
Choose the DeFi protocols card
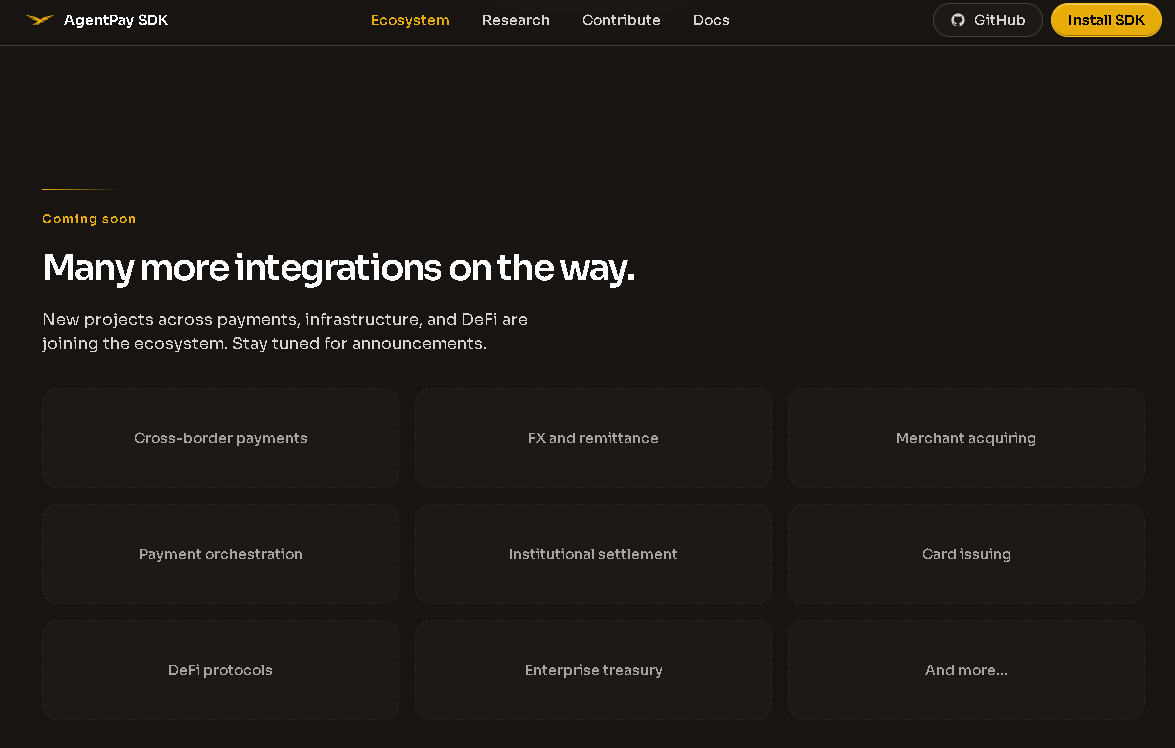click(220, 670)
